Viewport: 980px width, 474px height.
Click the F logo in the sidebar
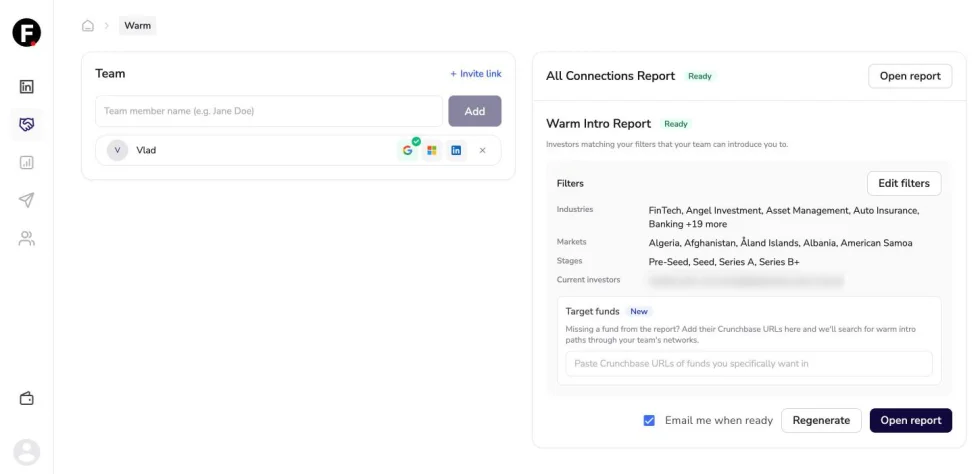coord(26,33)
